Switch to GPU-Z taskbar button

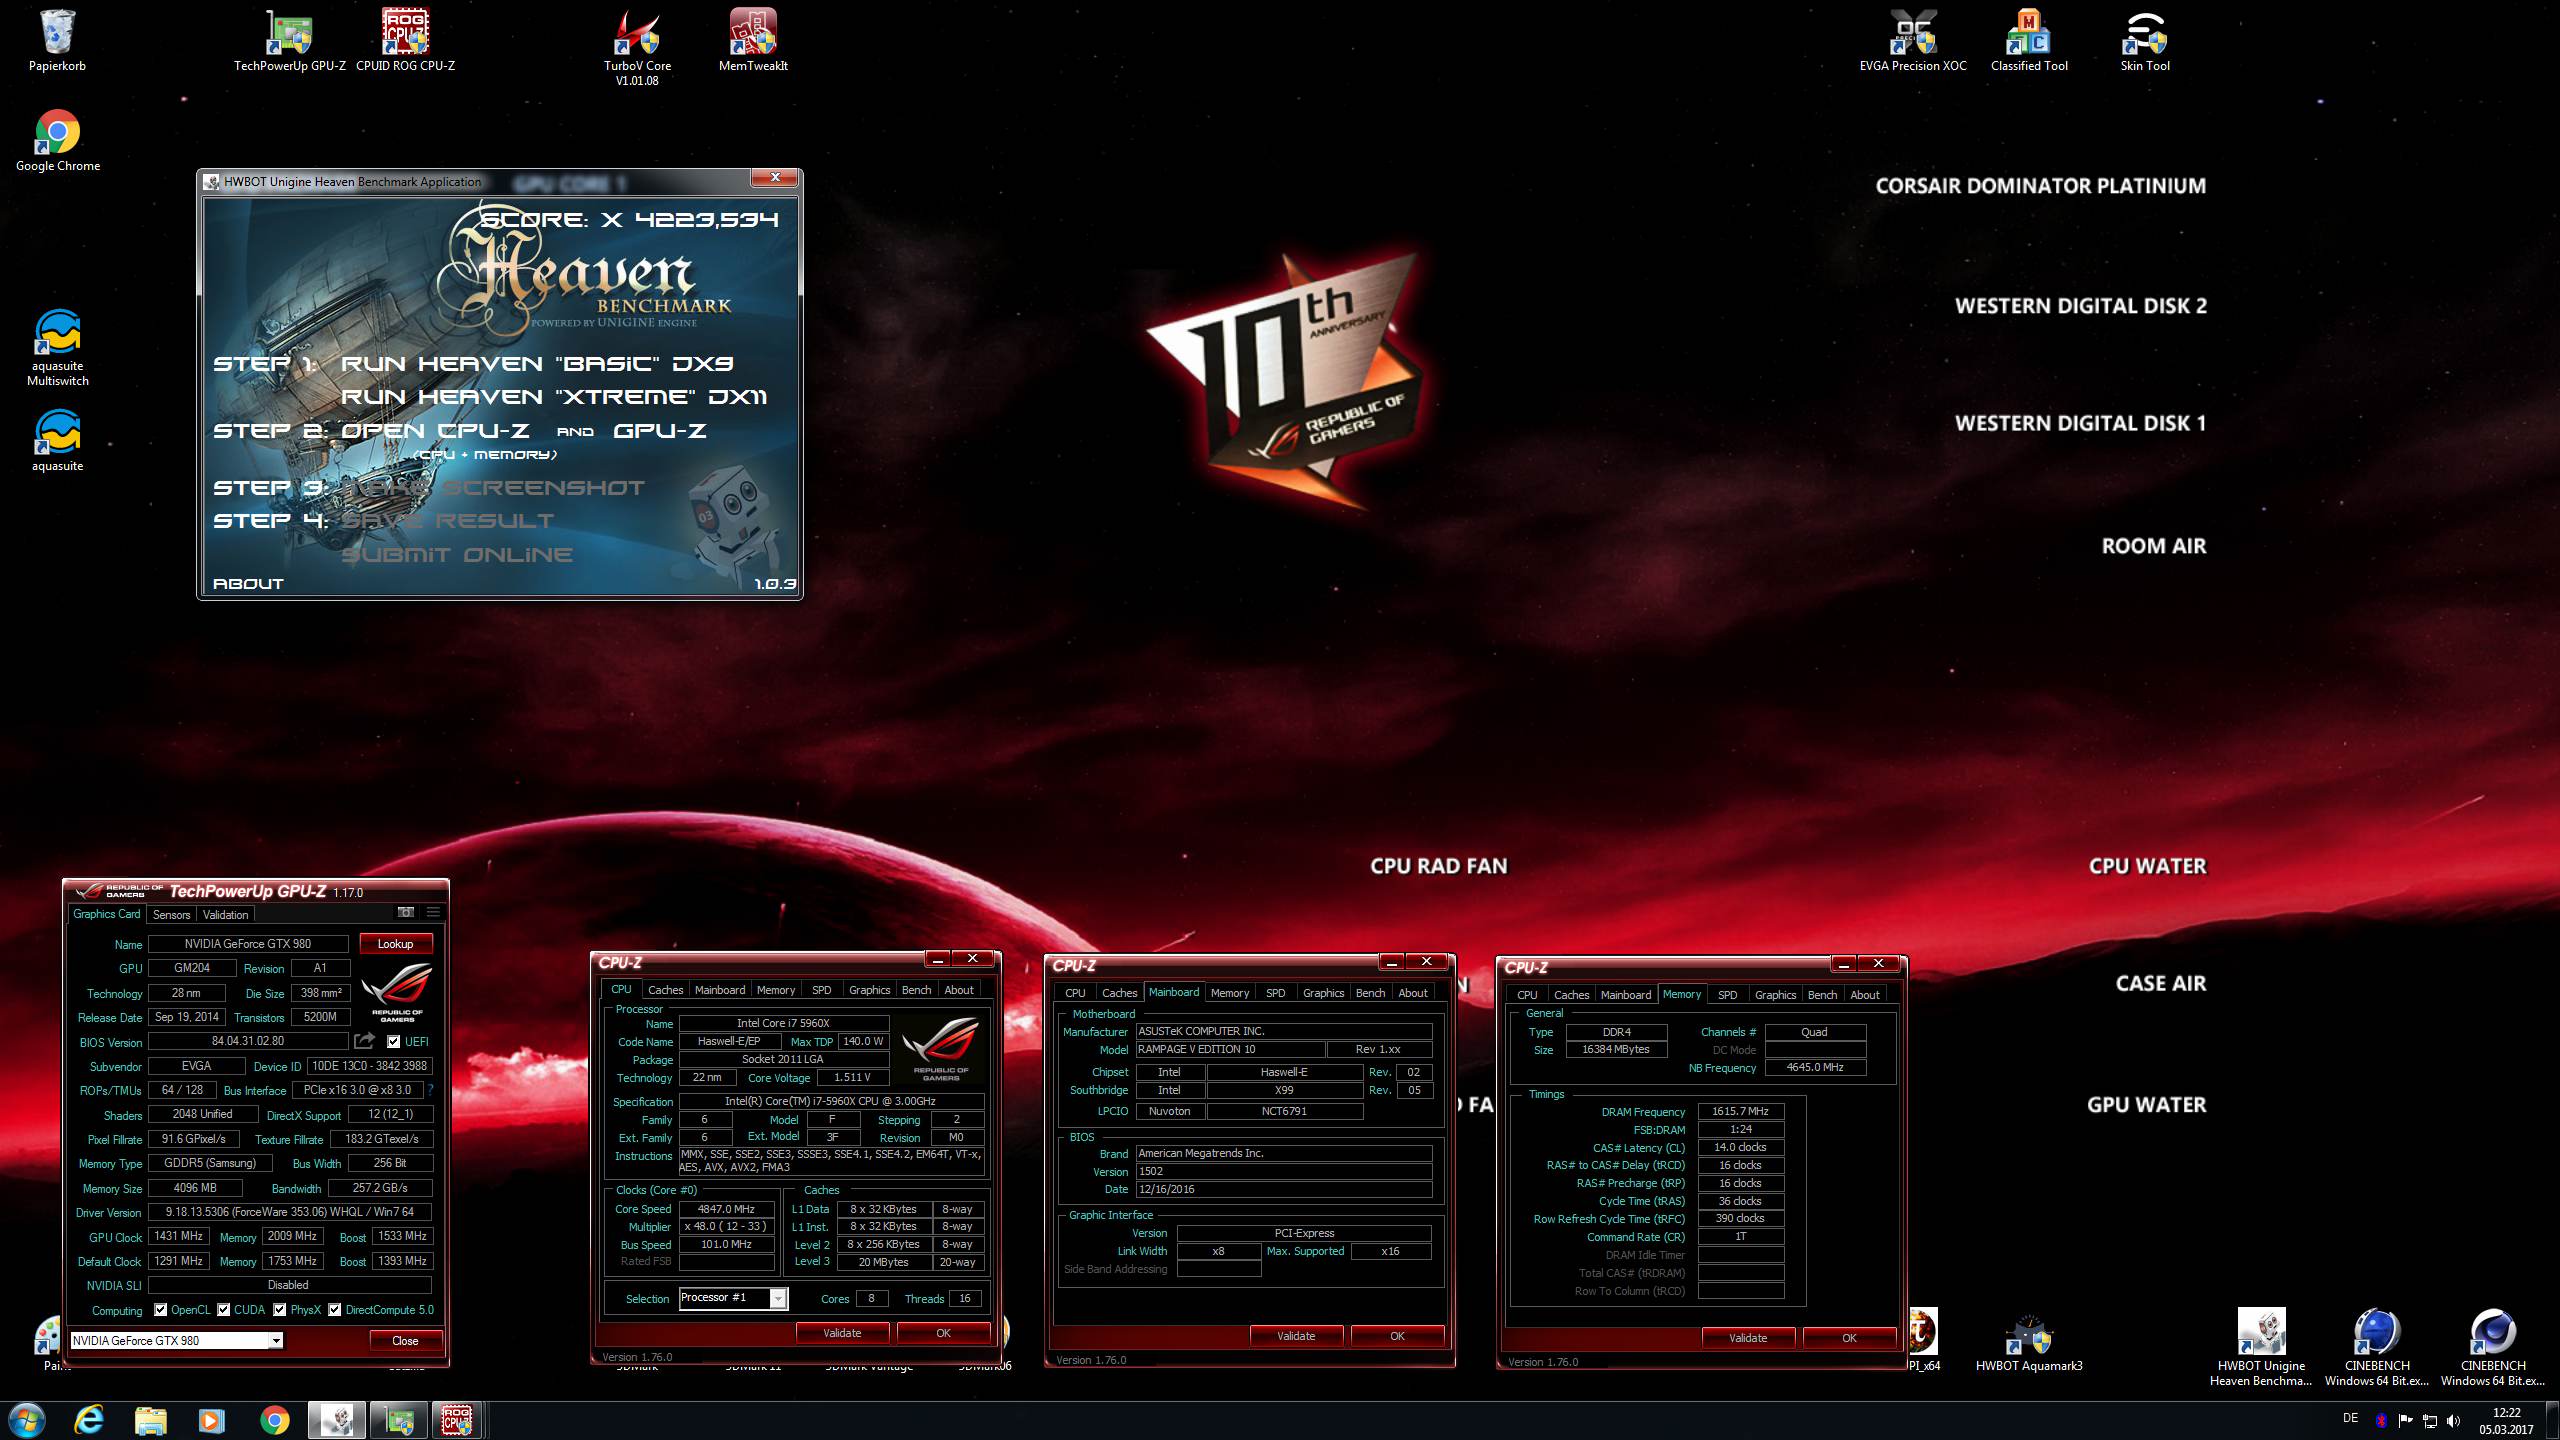coord(398,1420)
